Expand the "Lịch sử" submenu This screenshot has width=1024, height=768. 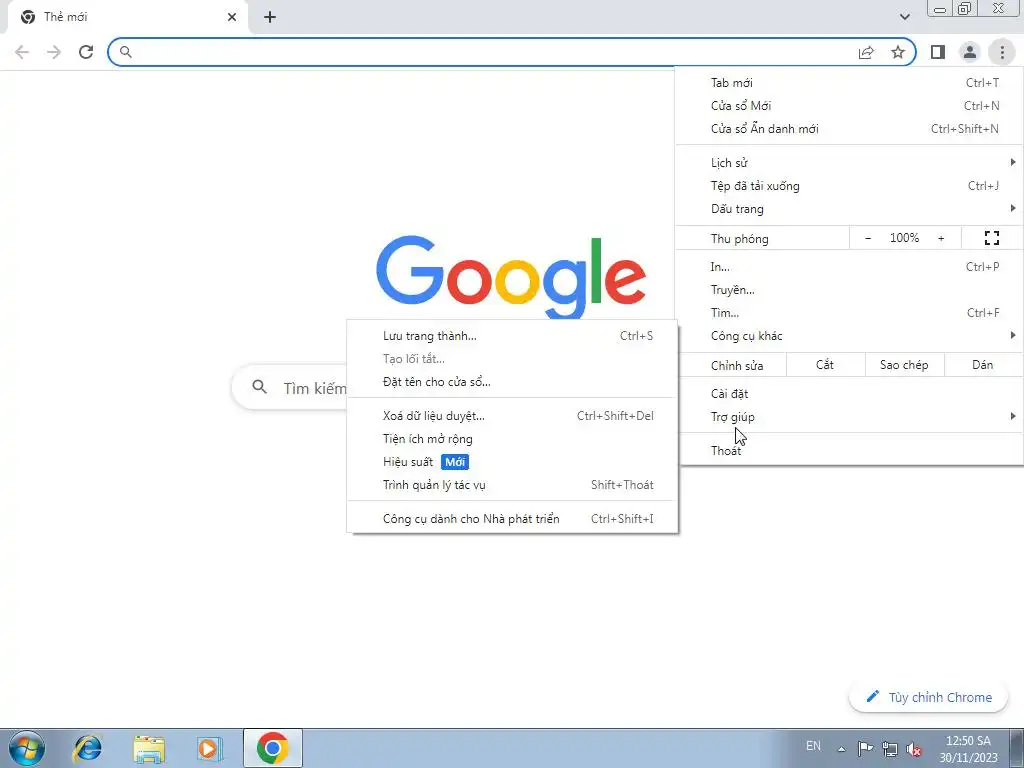[849, 163]
